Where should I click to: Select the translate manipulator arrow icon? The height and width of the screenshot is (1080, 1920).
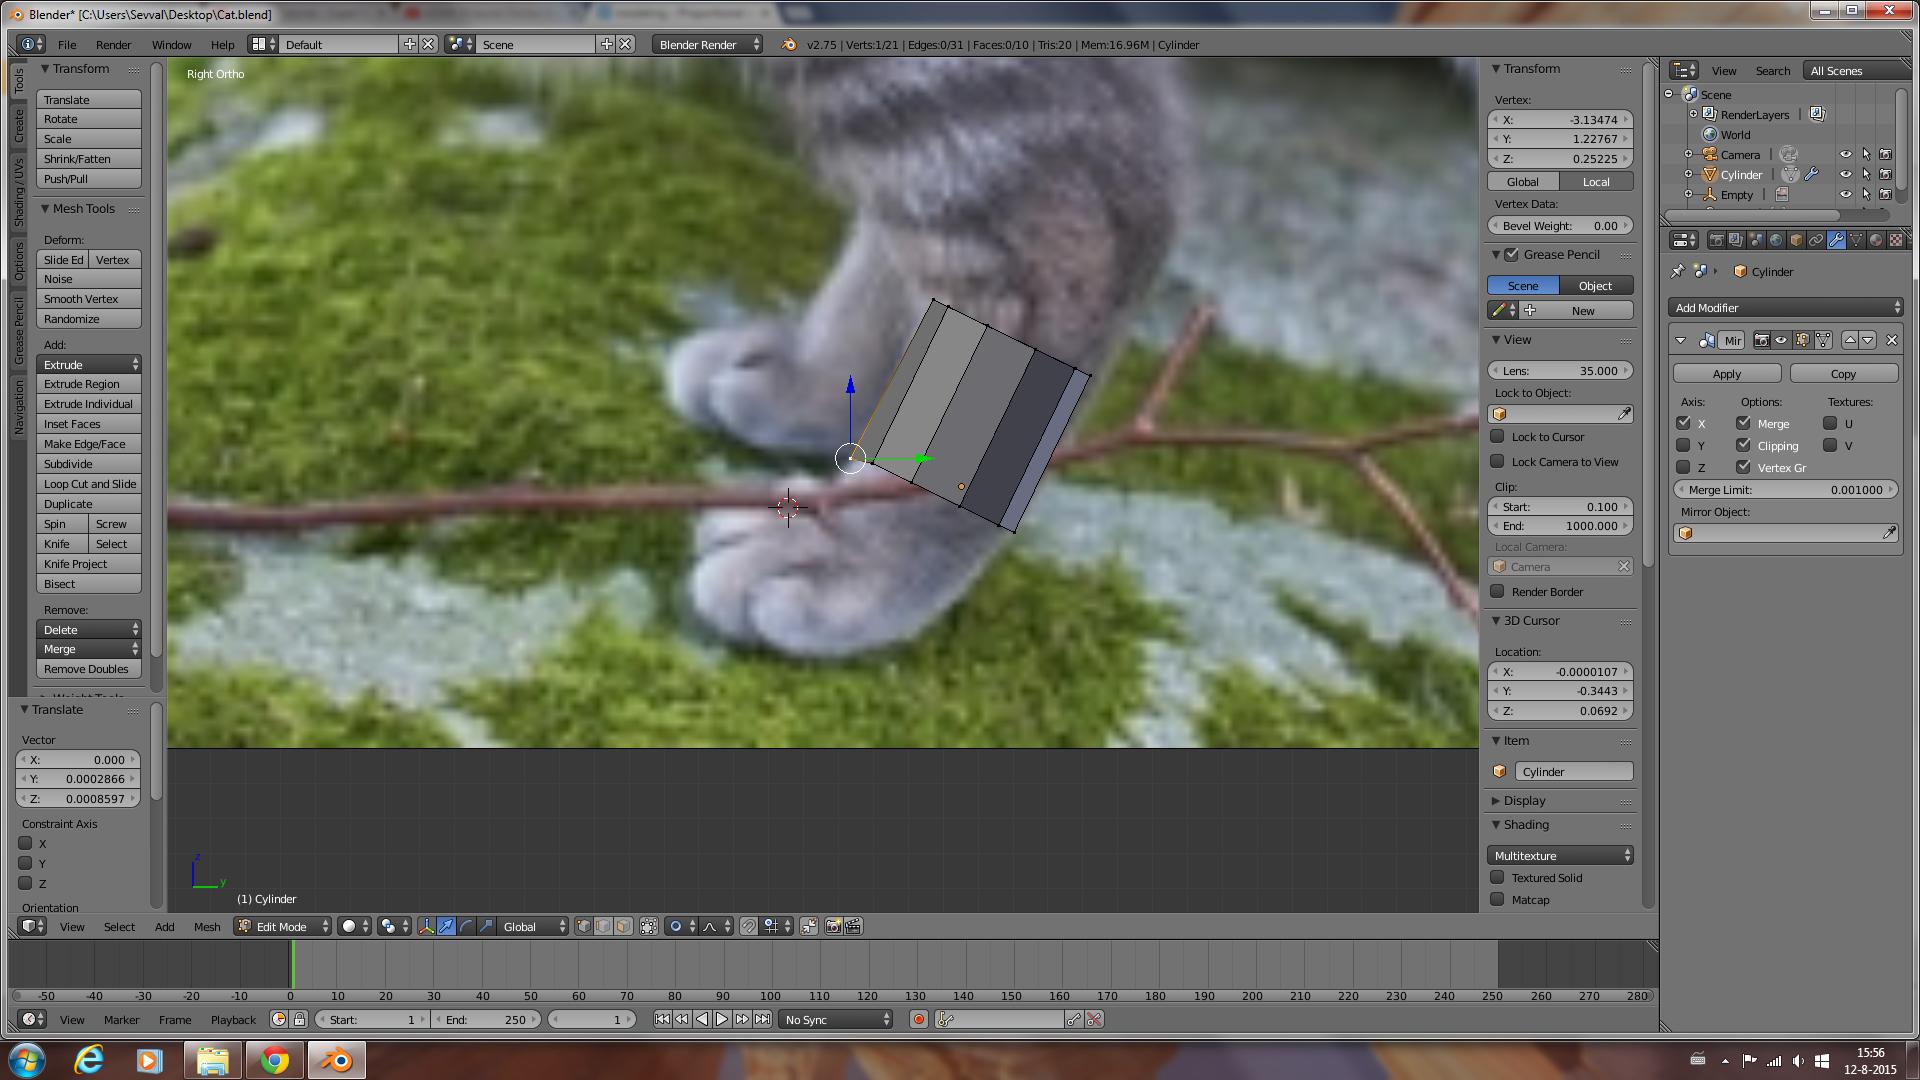pyautogui.click(x=447, y=926)
